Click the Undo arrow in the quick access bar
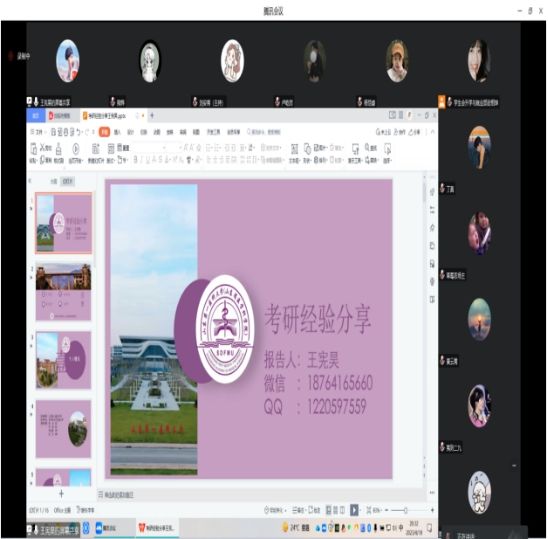The image size is (548, 539). pos(79,132)
